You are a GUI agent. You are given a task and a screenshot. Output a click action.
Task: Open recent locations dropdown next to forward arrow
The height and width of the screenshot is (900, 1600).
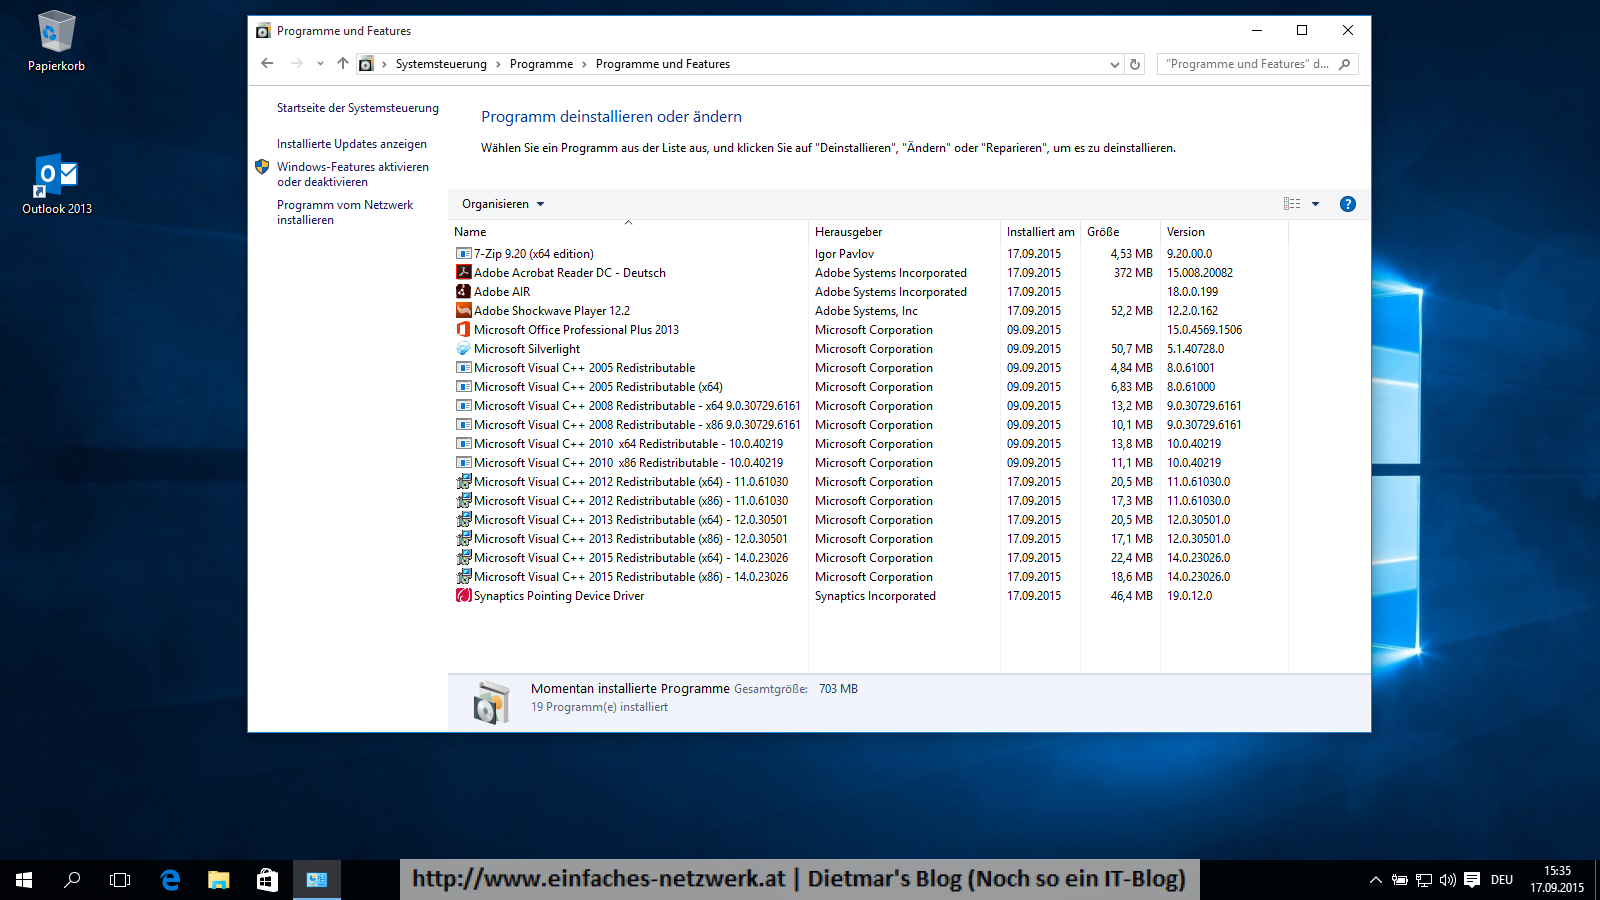tap(320, 64)
